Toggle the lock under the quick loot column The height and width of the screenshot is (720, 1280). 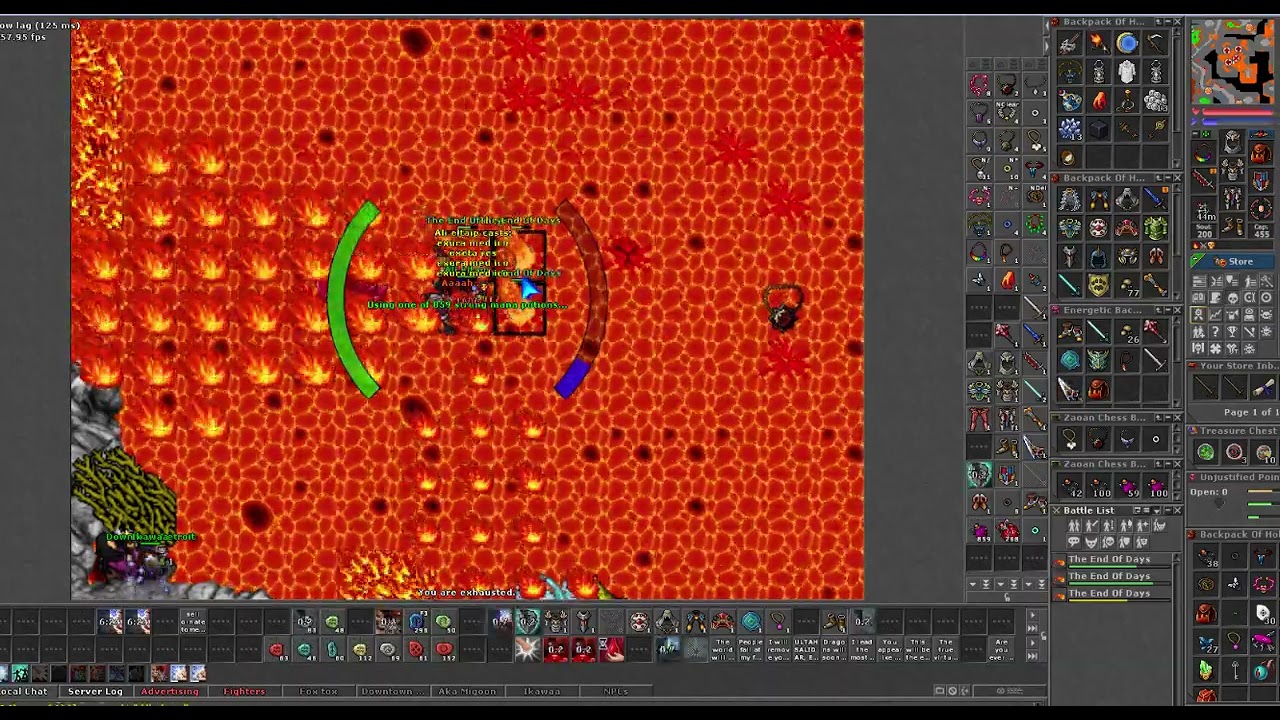[x=1007, y=597]
